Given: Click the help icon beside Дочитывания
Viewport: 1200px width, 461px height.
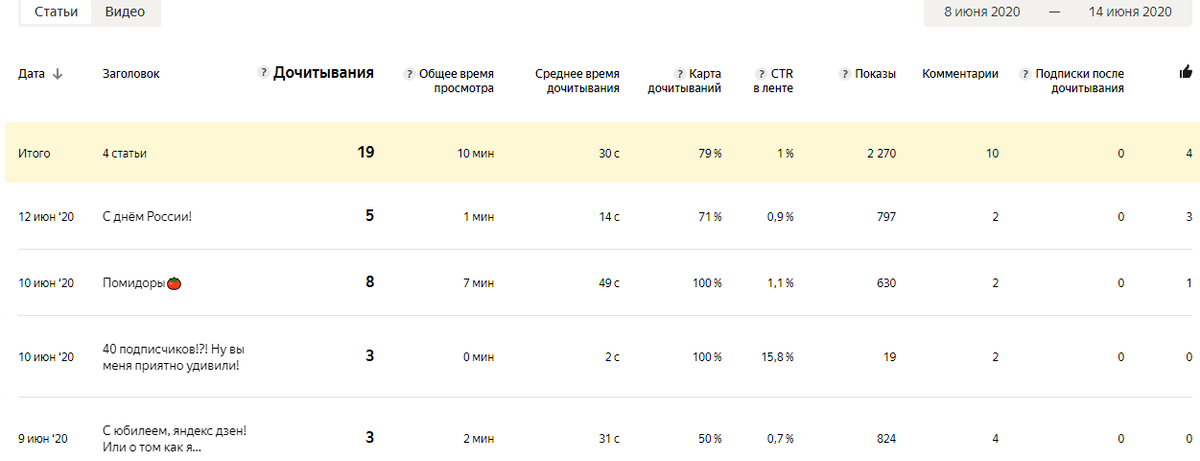Looking at the screenshot, I should coord(263,73).
